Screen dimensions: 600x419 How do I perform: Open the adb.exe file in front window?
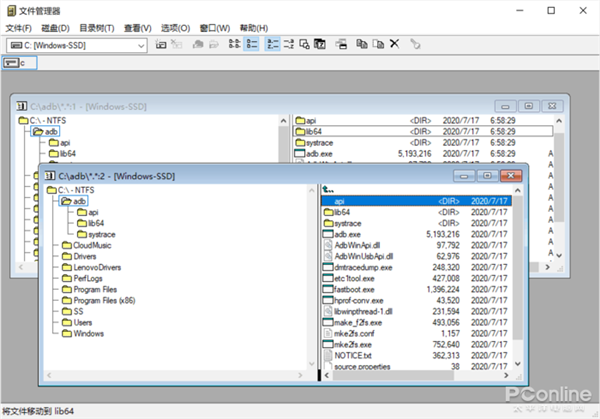coord(348,235)
